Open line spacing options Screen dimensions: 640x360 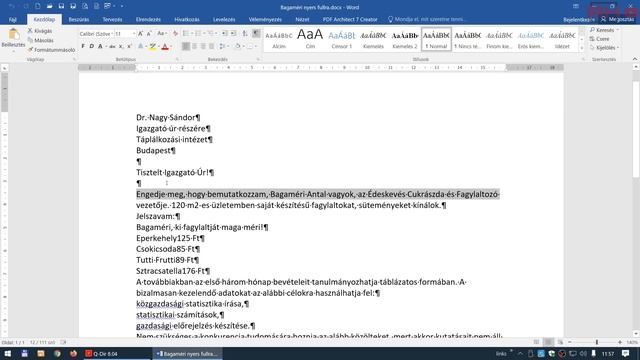(223, 47)
